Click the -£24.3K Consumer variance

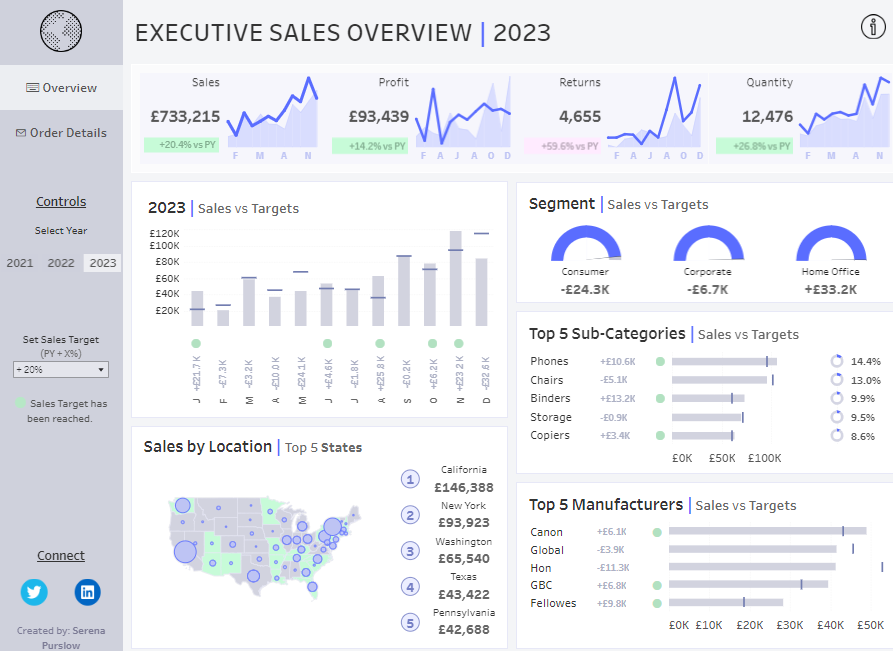tap(585, 289)
